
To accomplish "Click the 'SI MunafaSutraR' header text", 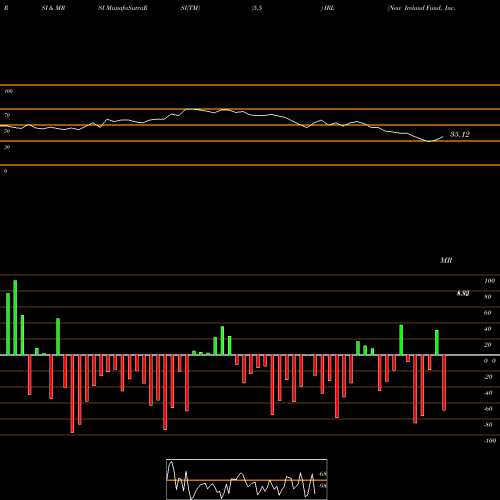I will (x=123, y=8).
